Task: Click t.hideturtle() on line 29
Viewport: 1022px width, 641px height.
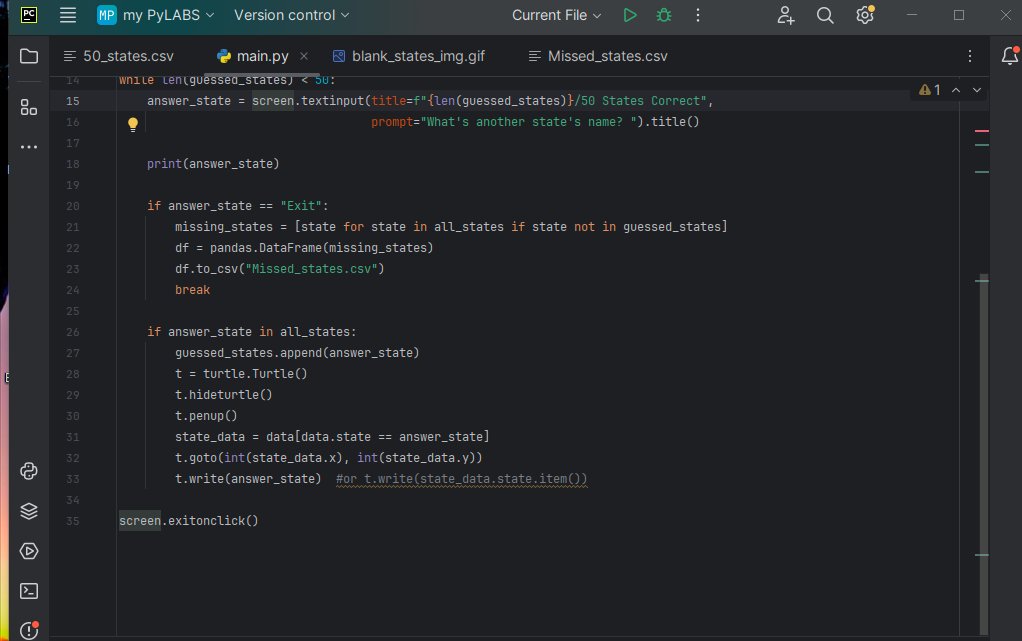Action: (224, 395)
